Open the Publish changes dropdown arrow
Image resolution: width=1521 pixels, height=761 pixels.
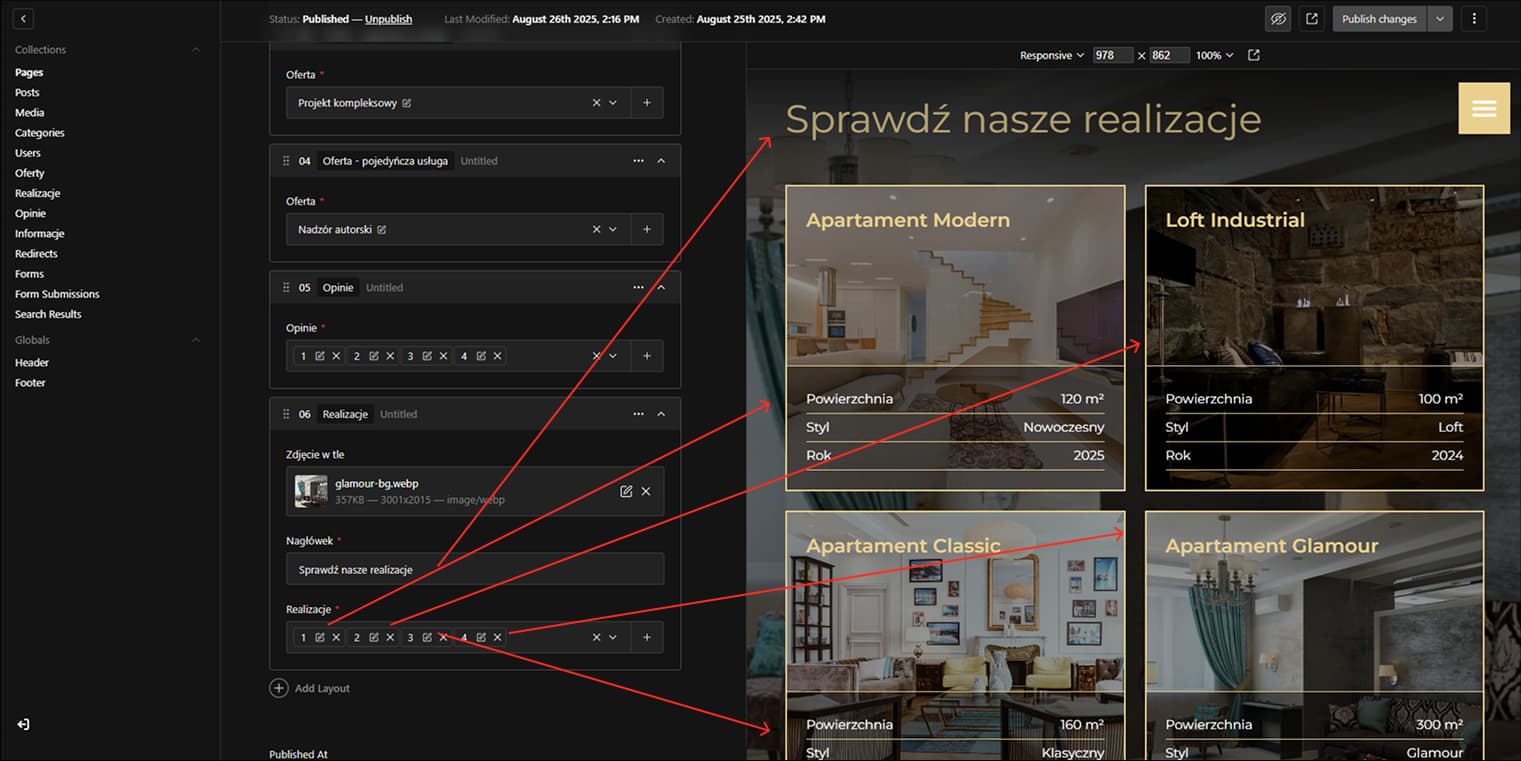[x=1440, y=19]
